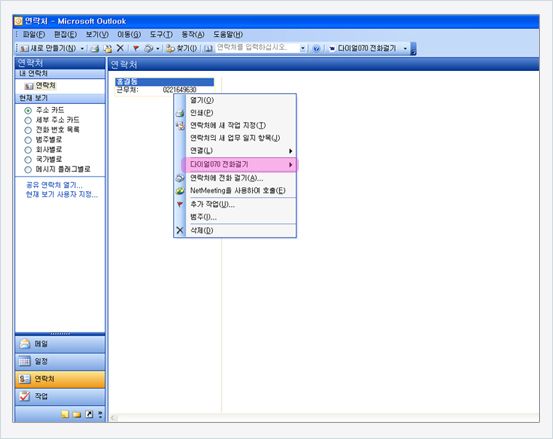Open the 도구(T) menu
Screen dimensions: 553x439
pyautogui.click(x=161, y=35)
